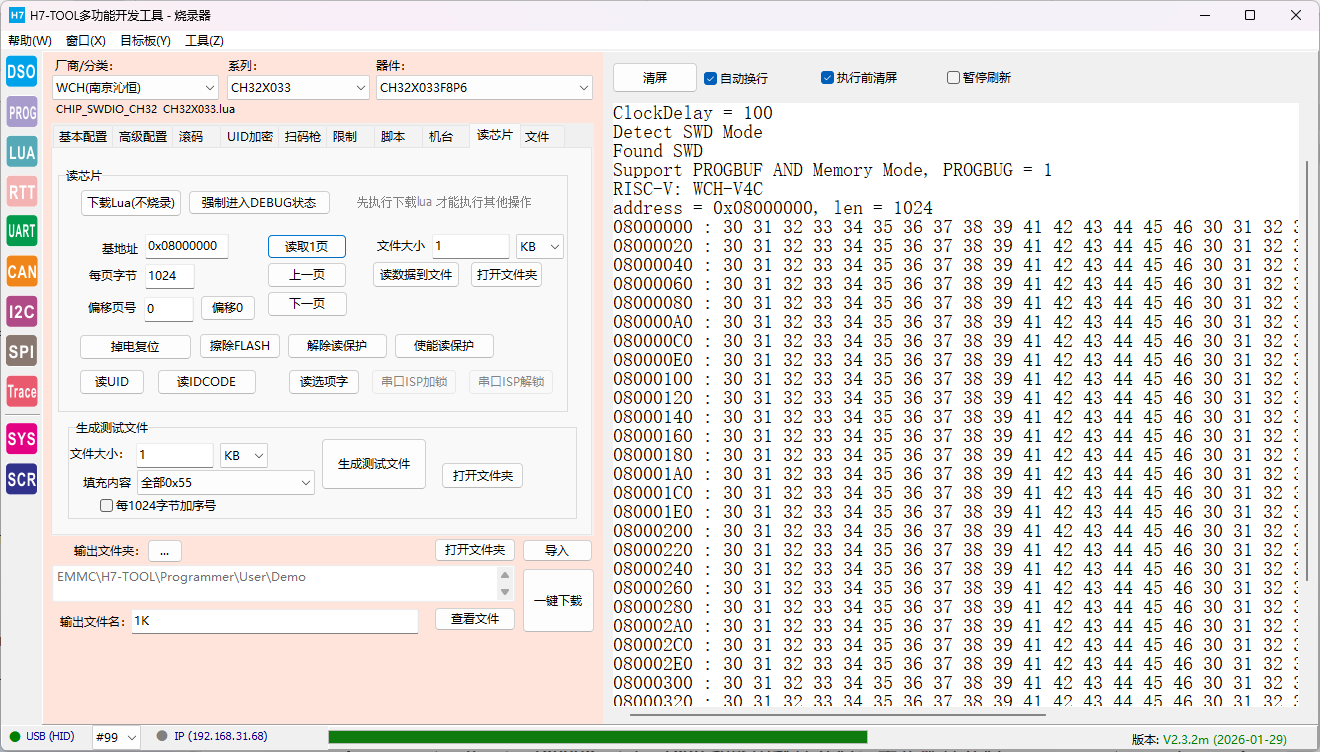
Task: Open the 器件 CH32X033F8P6 device dropdown
Action: point(484,88)
